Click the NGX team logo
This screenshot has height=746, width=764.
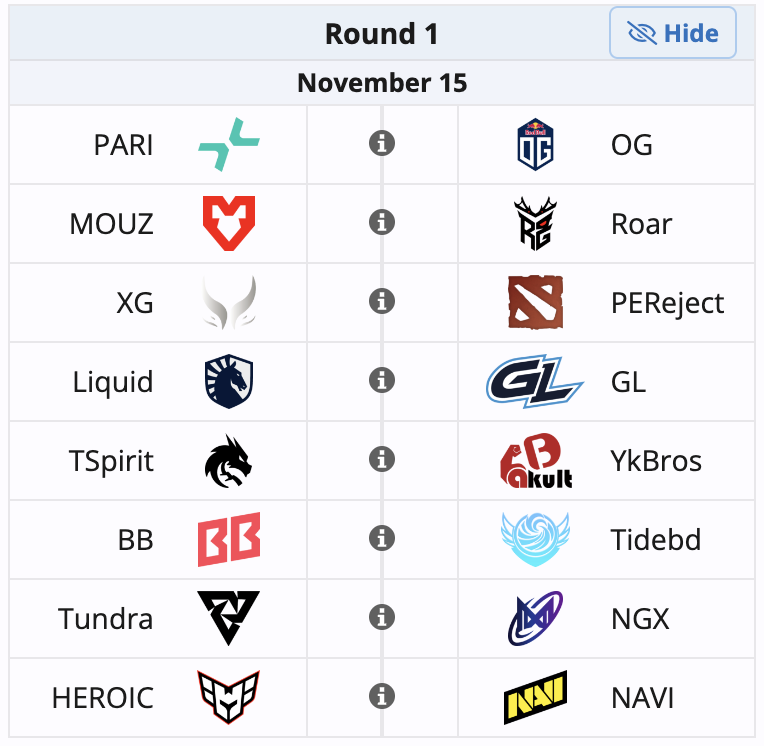[x=535, y=618]
